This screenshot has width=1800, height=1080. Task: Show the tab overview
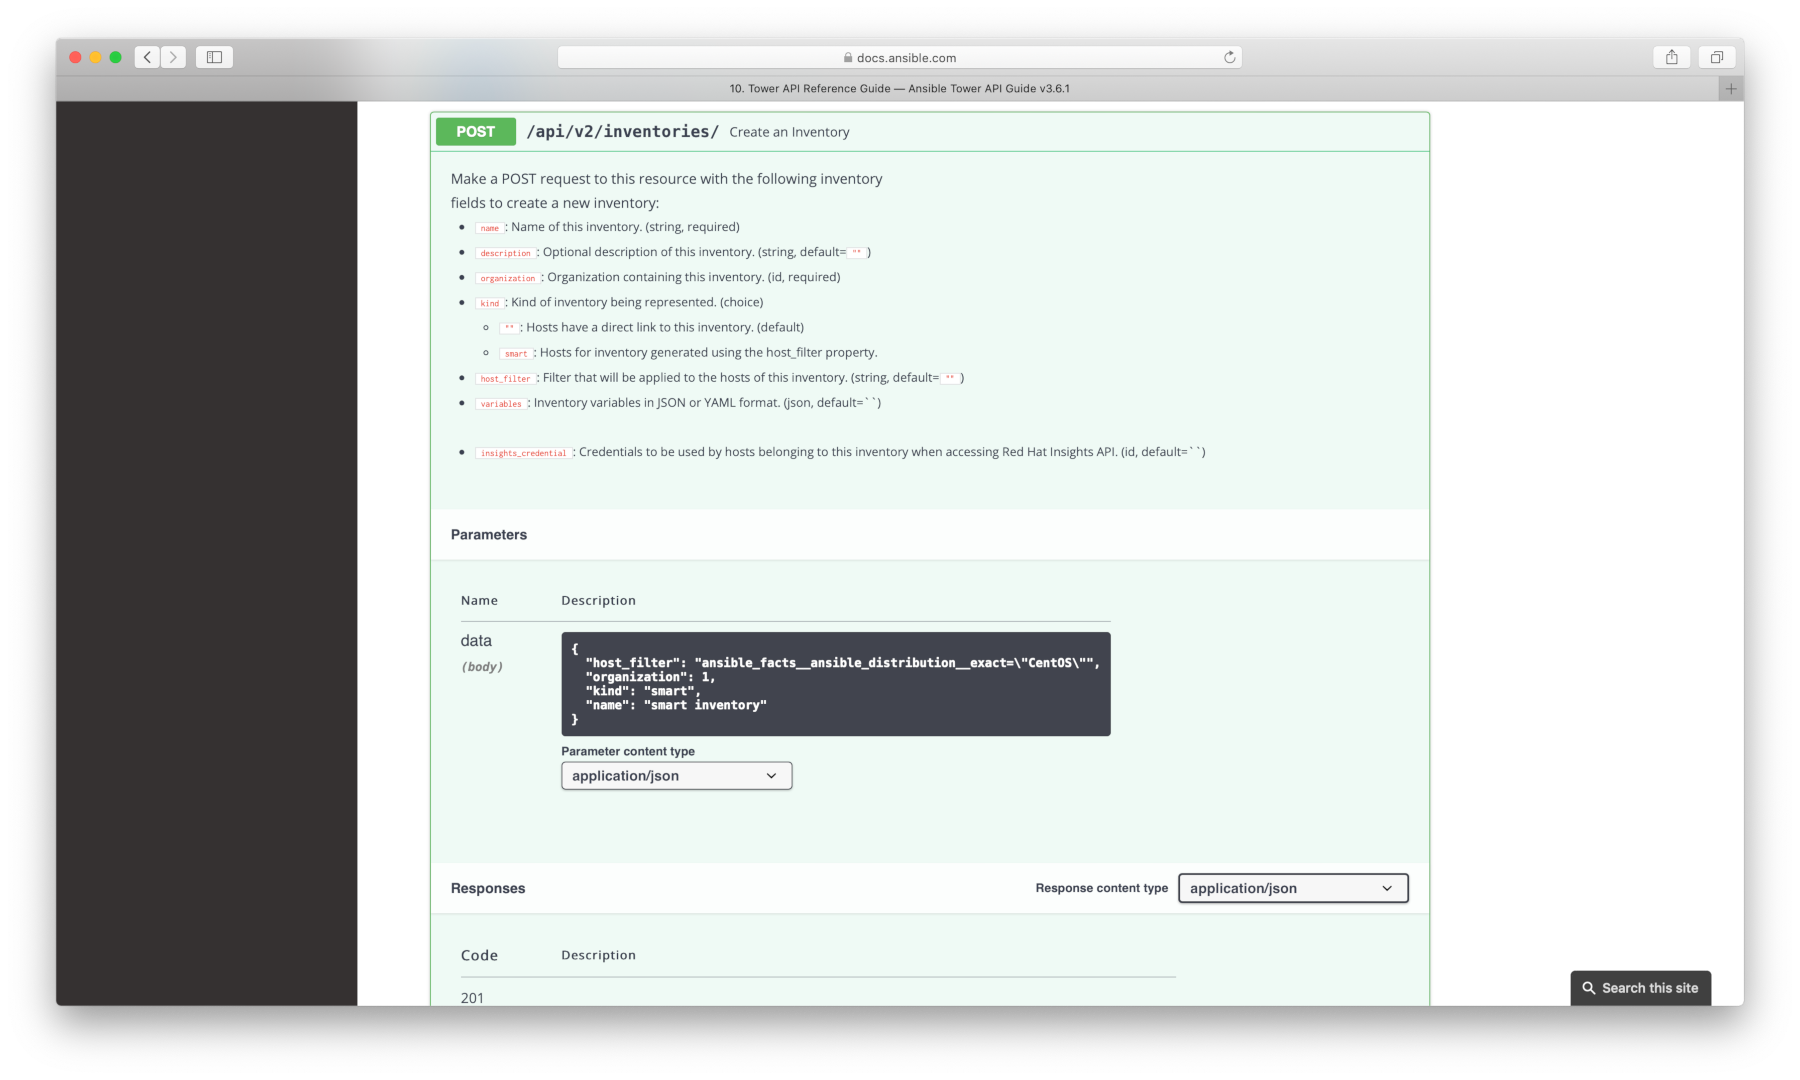coord(1717,57)
